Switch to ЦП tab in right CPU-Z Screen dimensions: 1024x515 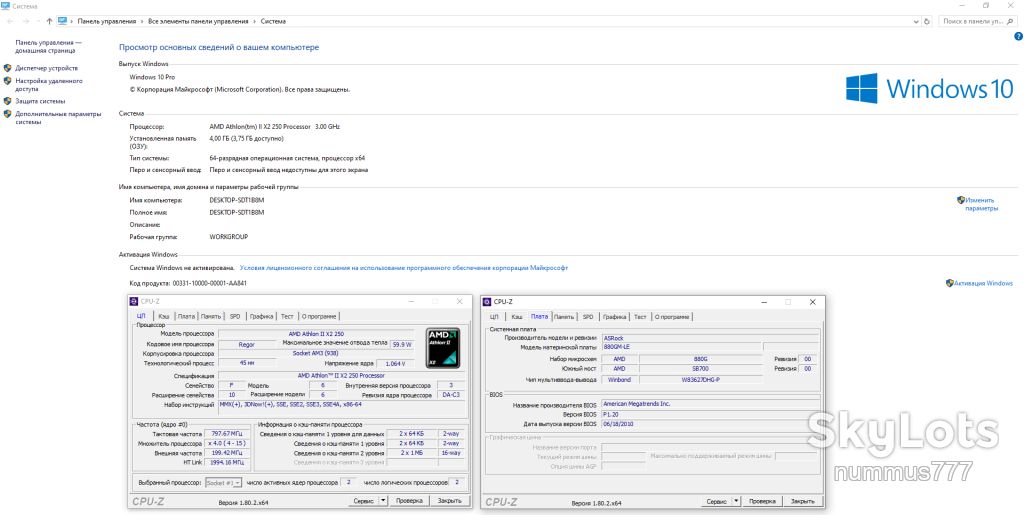[494, 317]
